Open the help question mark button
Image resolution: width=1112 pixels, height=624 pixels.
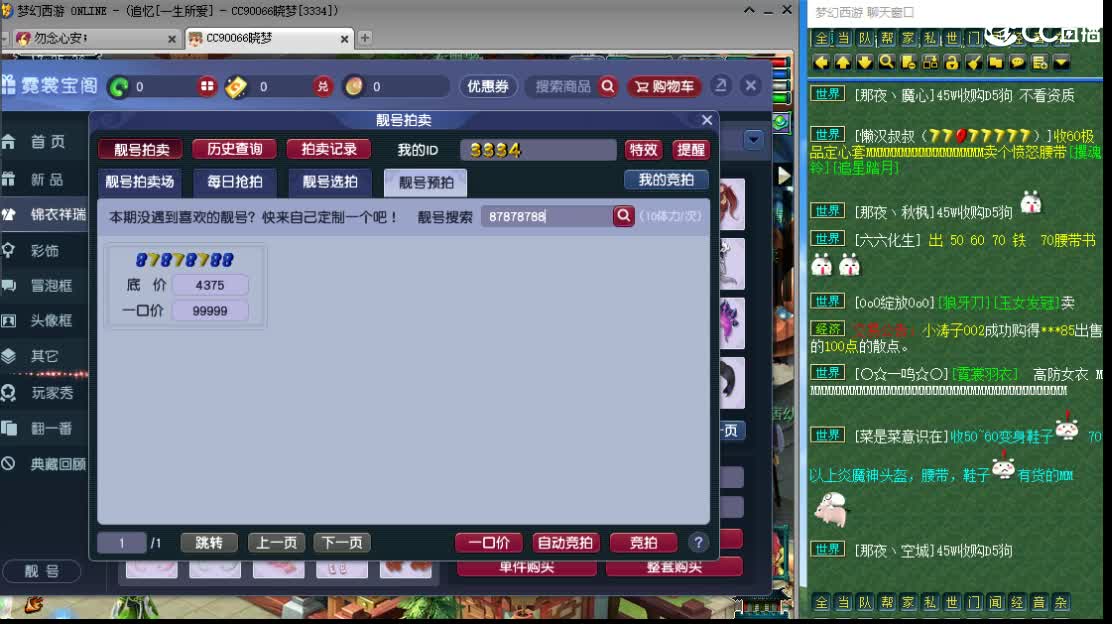(x=697, y=542)
